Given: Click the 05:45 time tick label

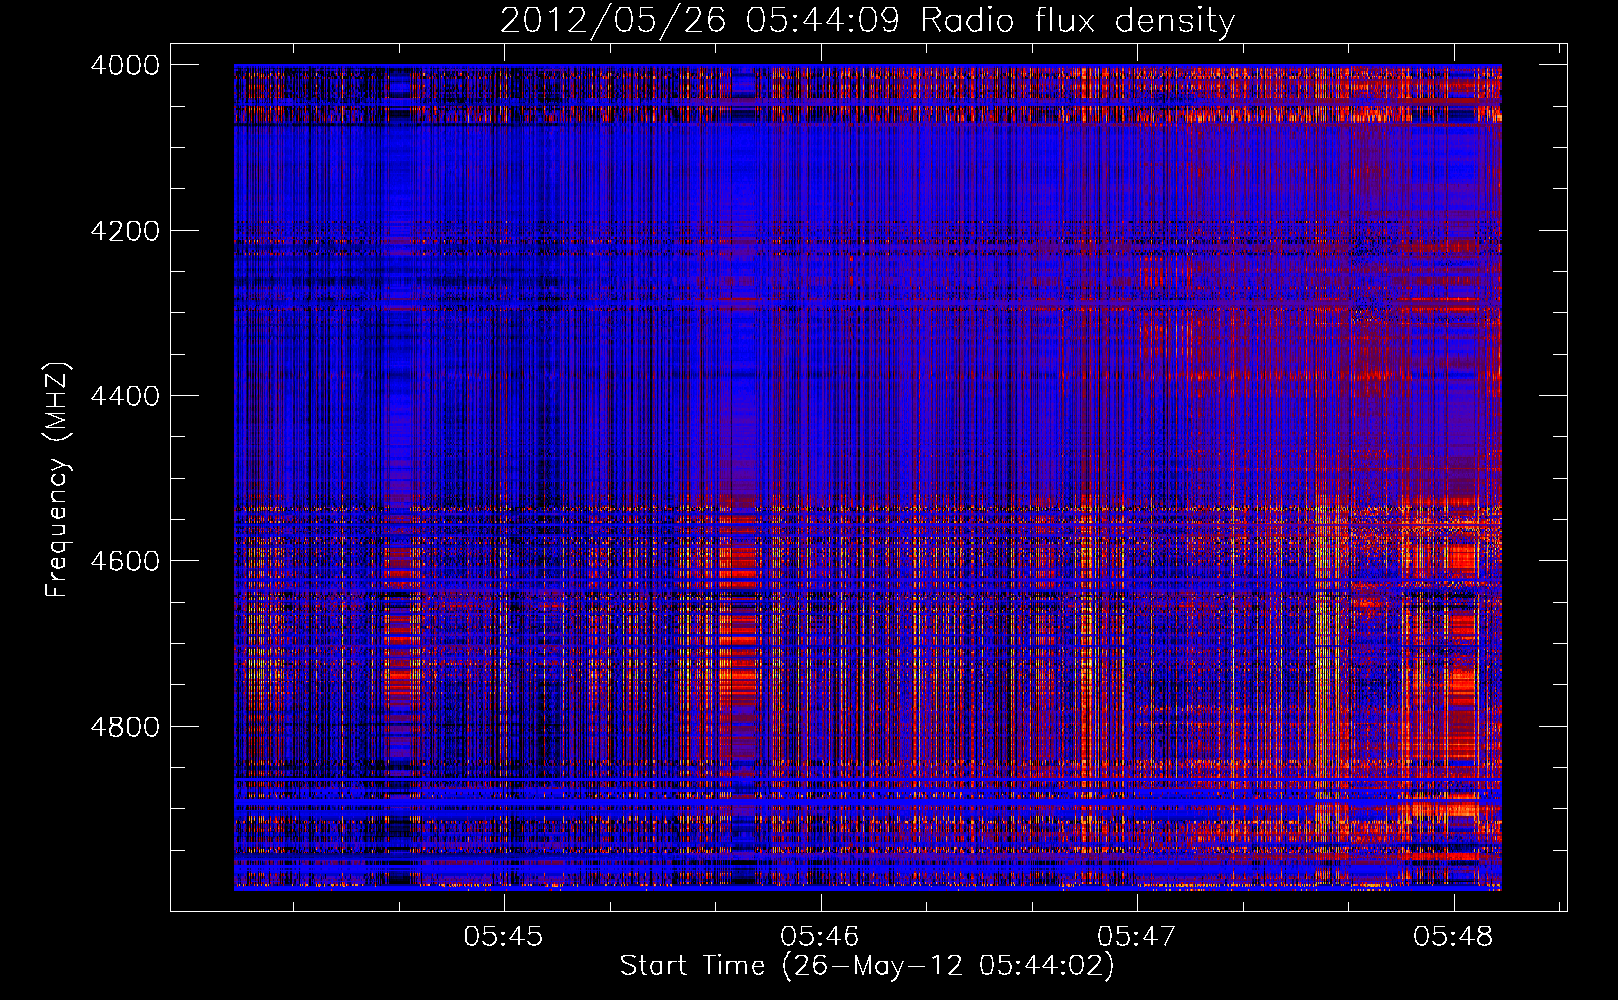Looking at the screenshot, I should point(503,936).
